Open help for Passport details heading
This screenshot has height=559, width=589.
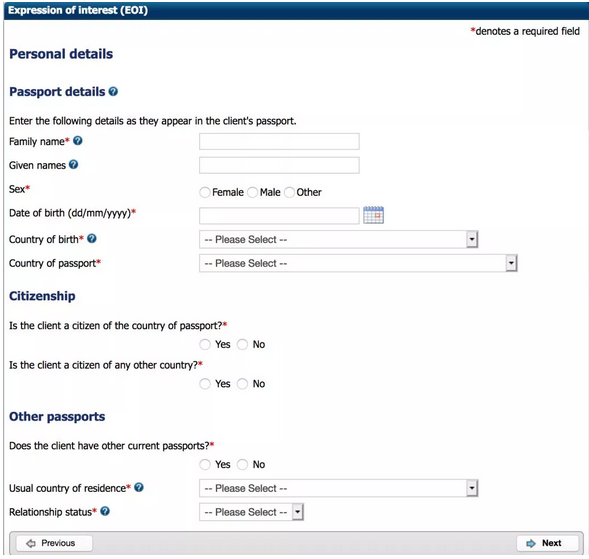[x=113, y=92]
